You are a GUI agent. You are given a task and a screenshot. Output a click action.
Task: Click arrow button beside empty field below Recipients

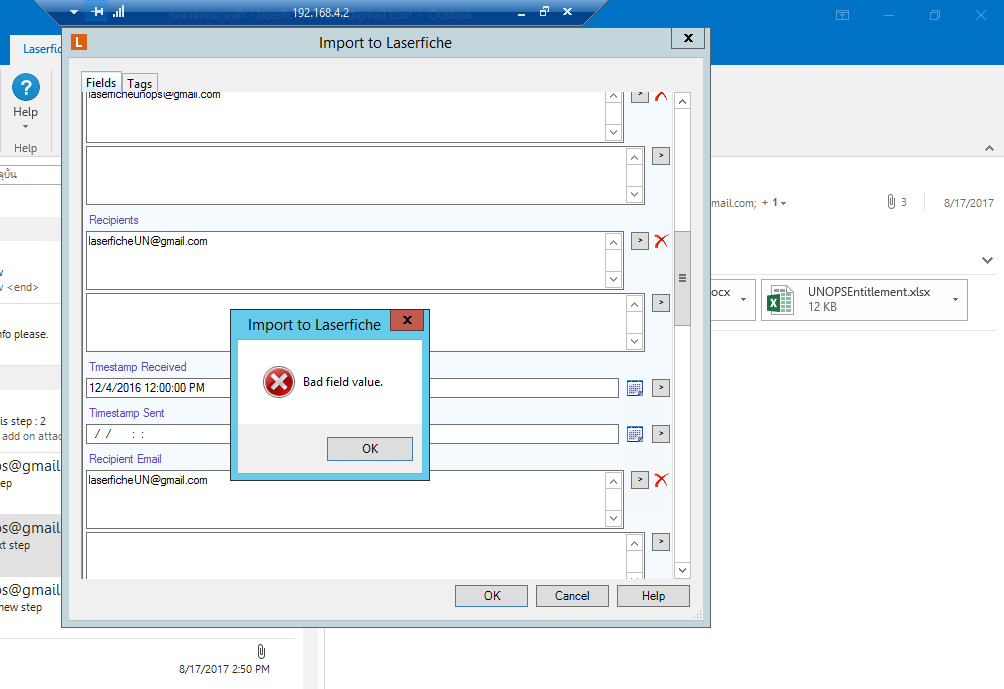tap(661, 303)
